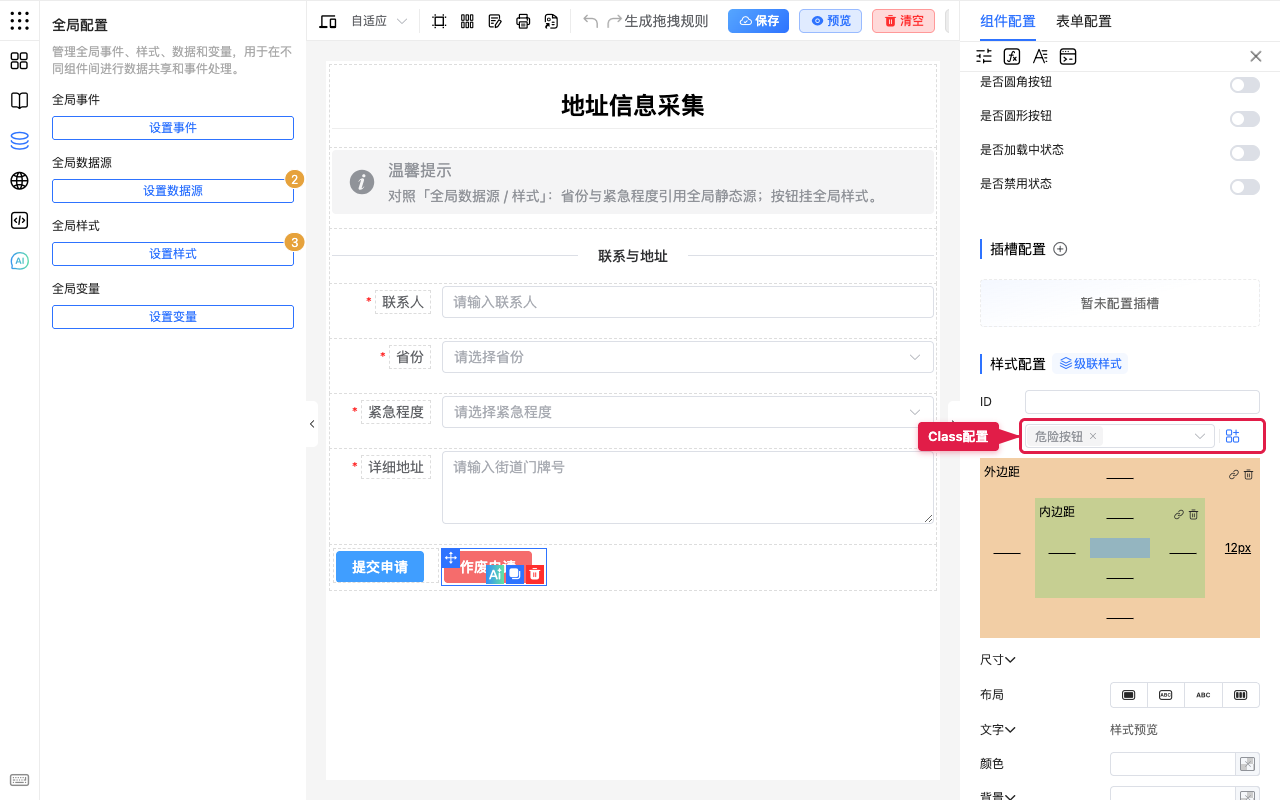This screenshot has height=800, width=1280.
Task: Click the print icon in toolbar
Action: [x=523, y=21]
